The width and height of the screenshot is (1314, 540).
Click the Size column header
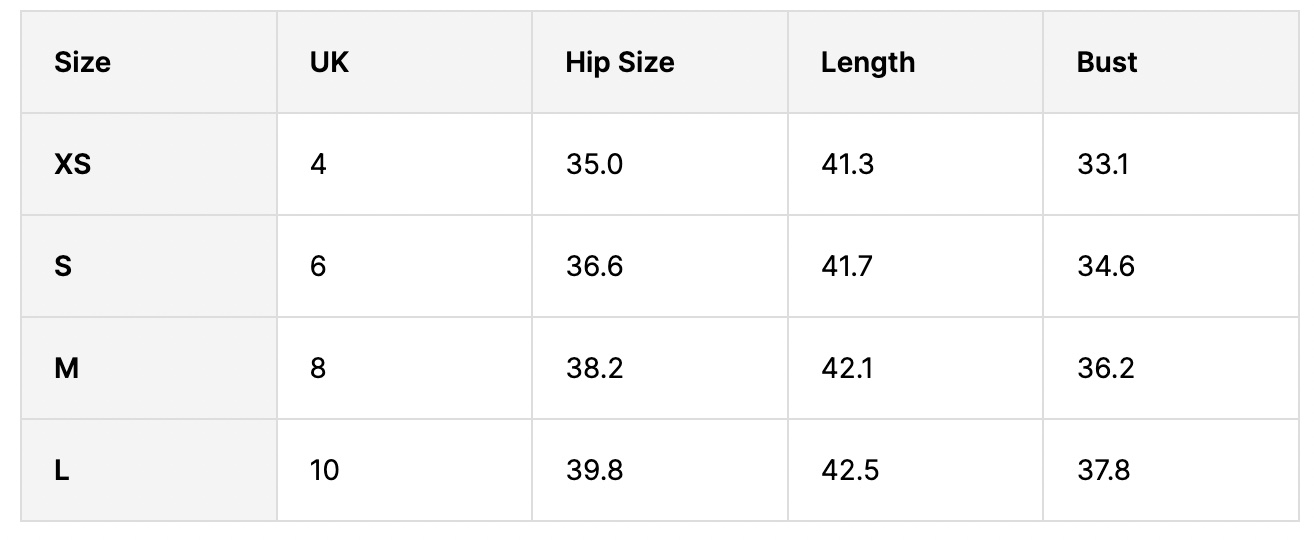(x=82, y=63)
